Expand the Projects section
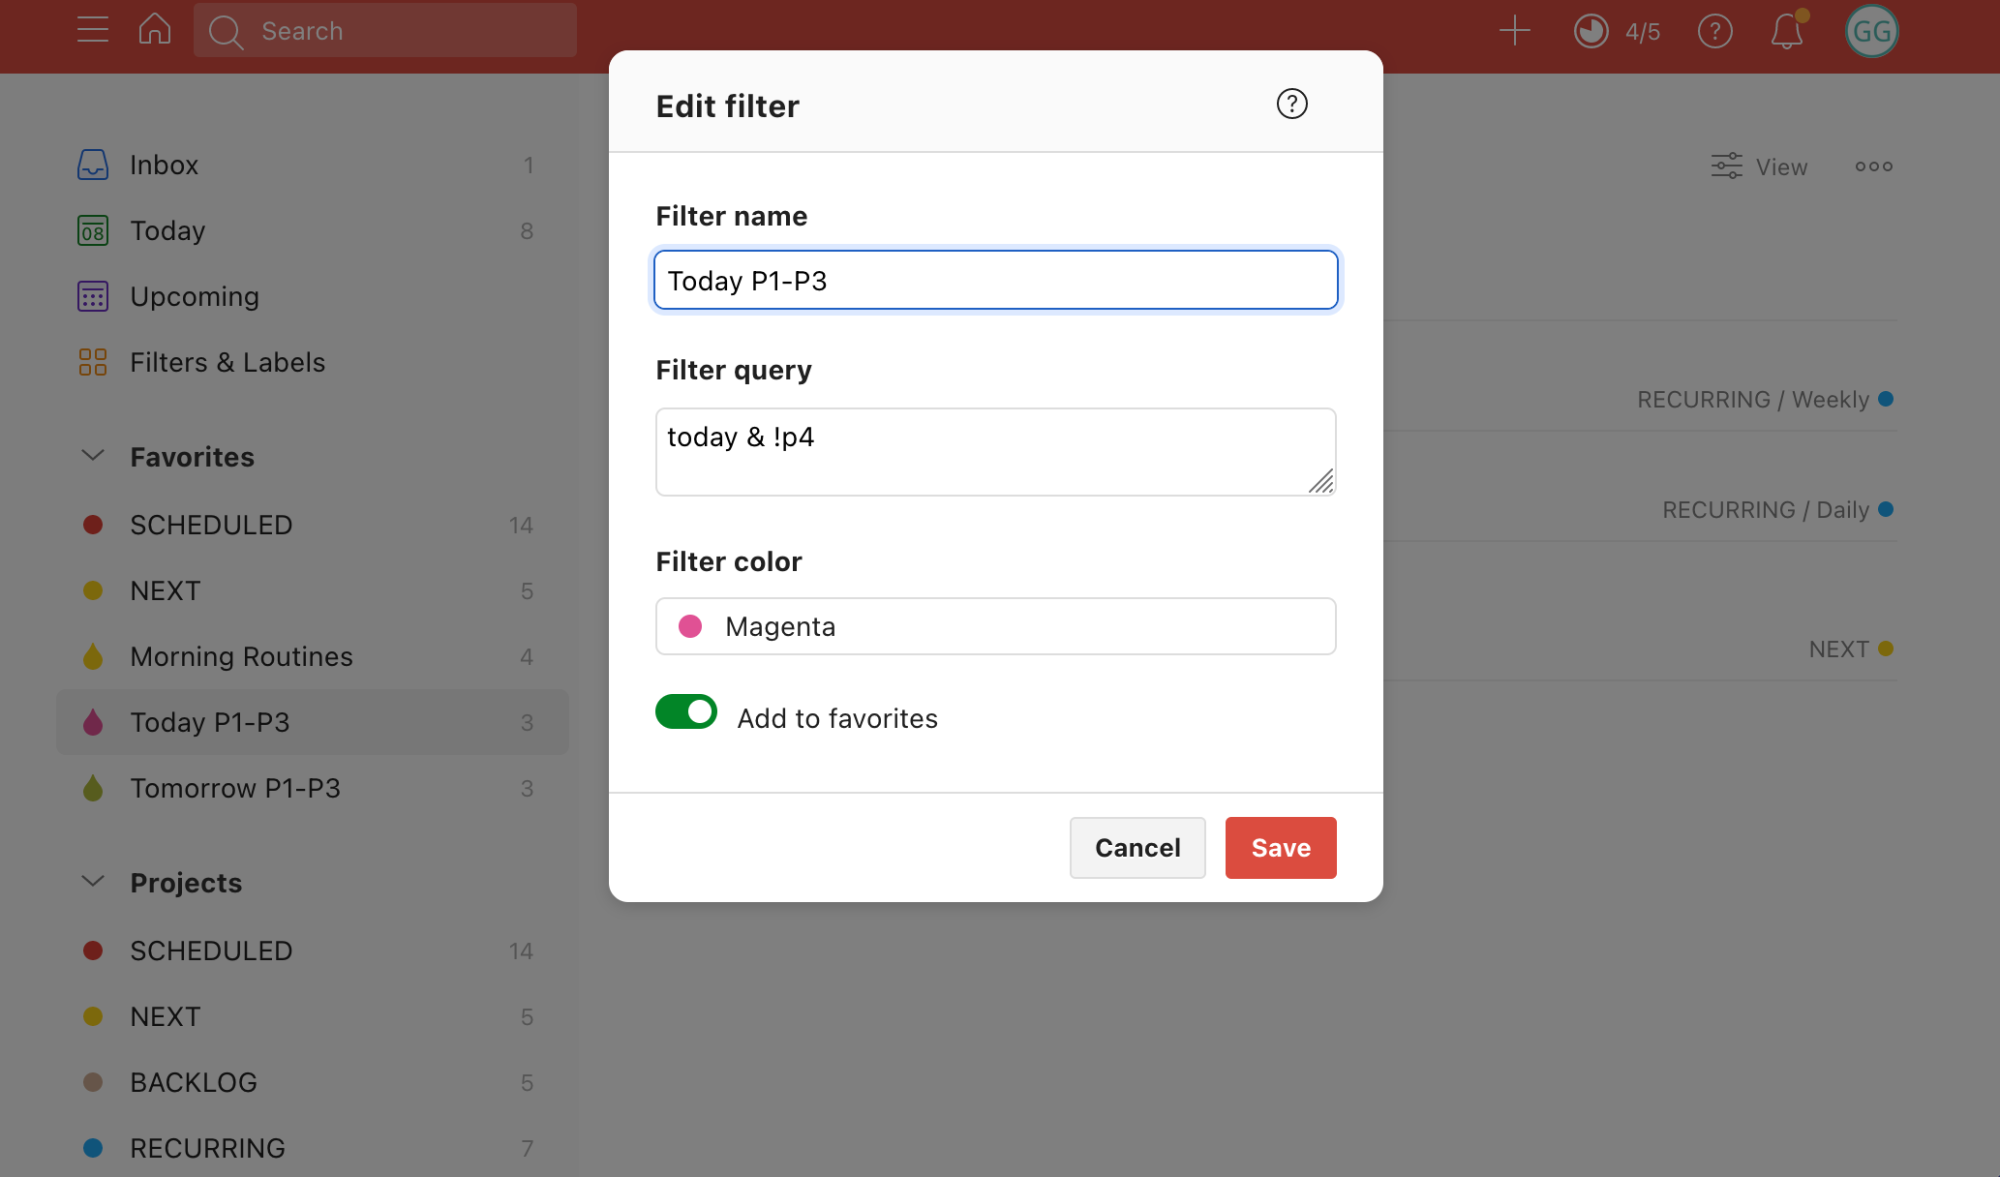The image size is (2000, 1177). (x=91, y=881)
